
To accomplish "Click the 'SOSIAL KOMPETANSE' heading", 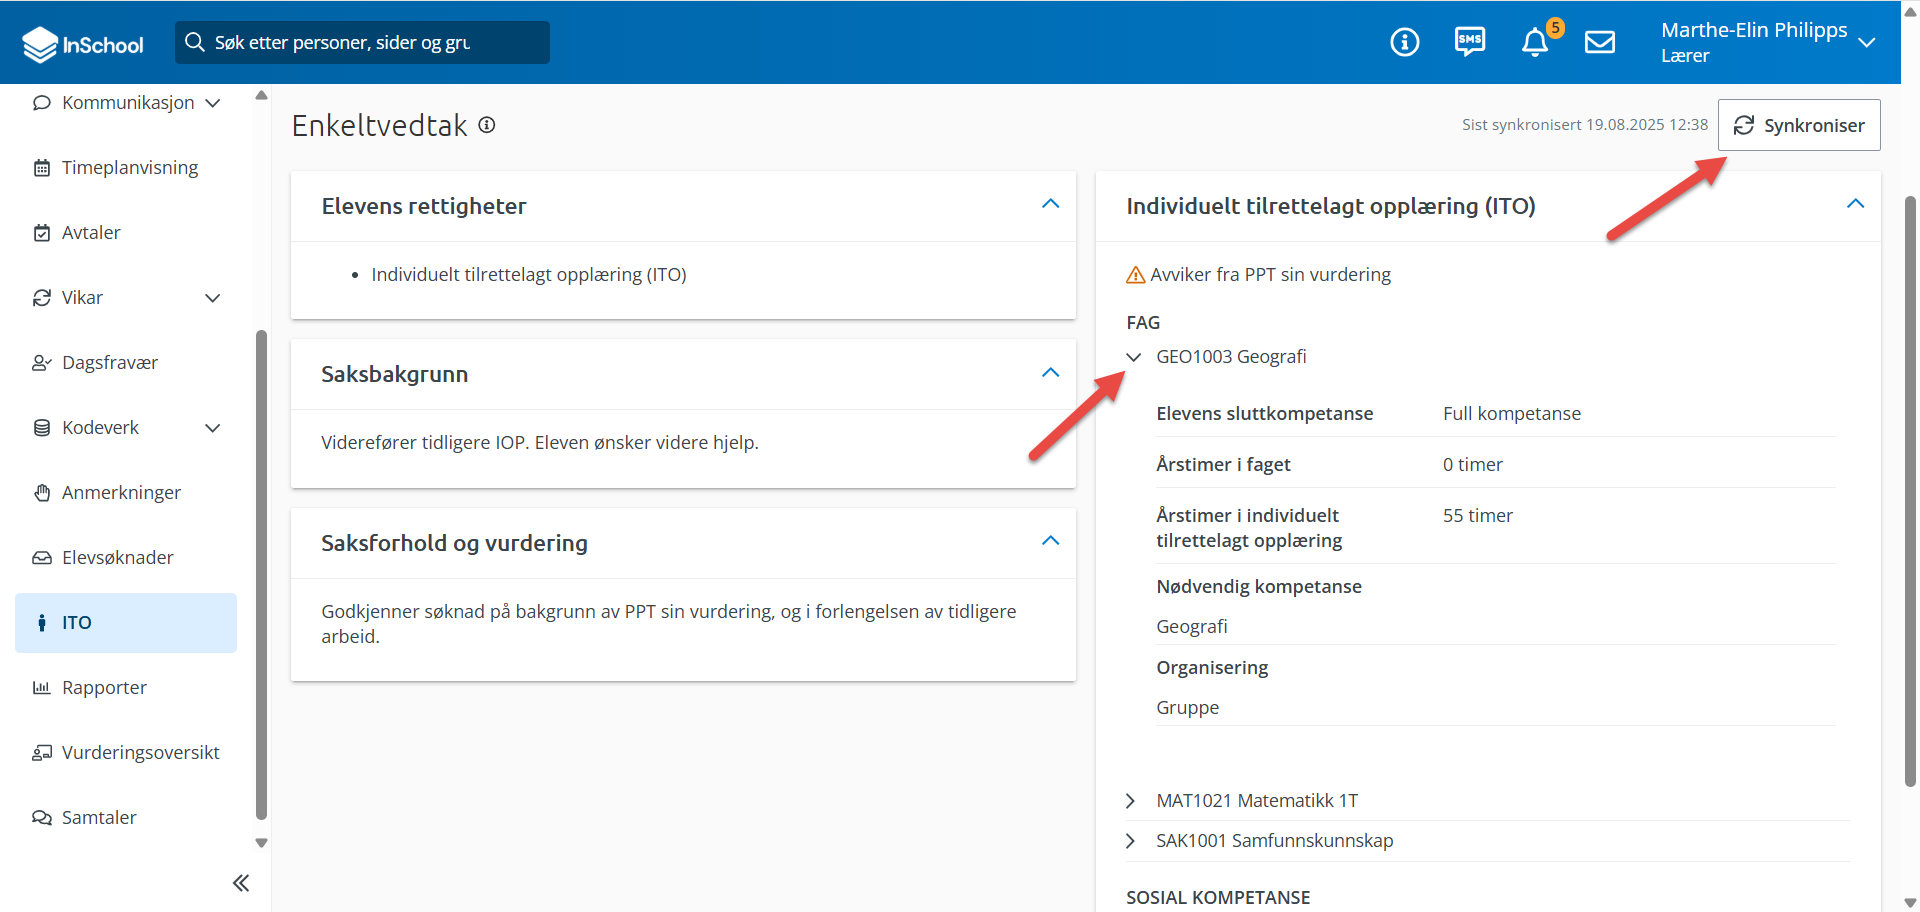I will coord(1218,898).
